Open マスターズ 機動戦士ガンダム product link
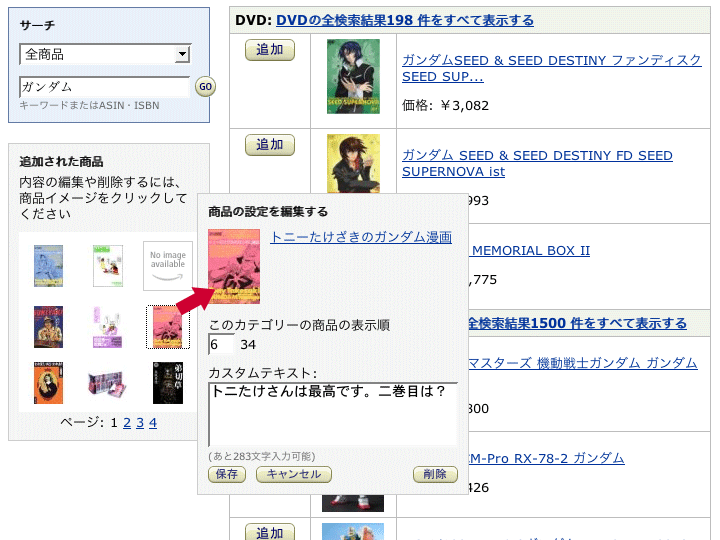The width and height of the screenshot is (720, 540). 583,363
